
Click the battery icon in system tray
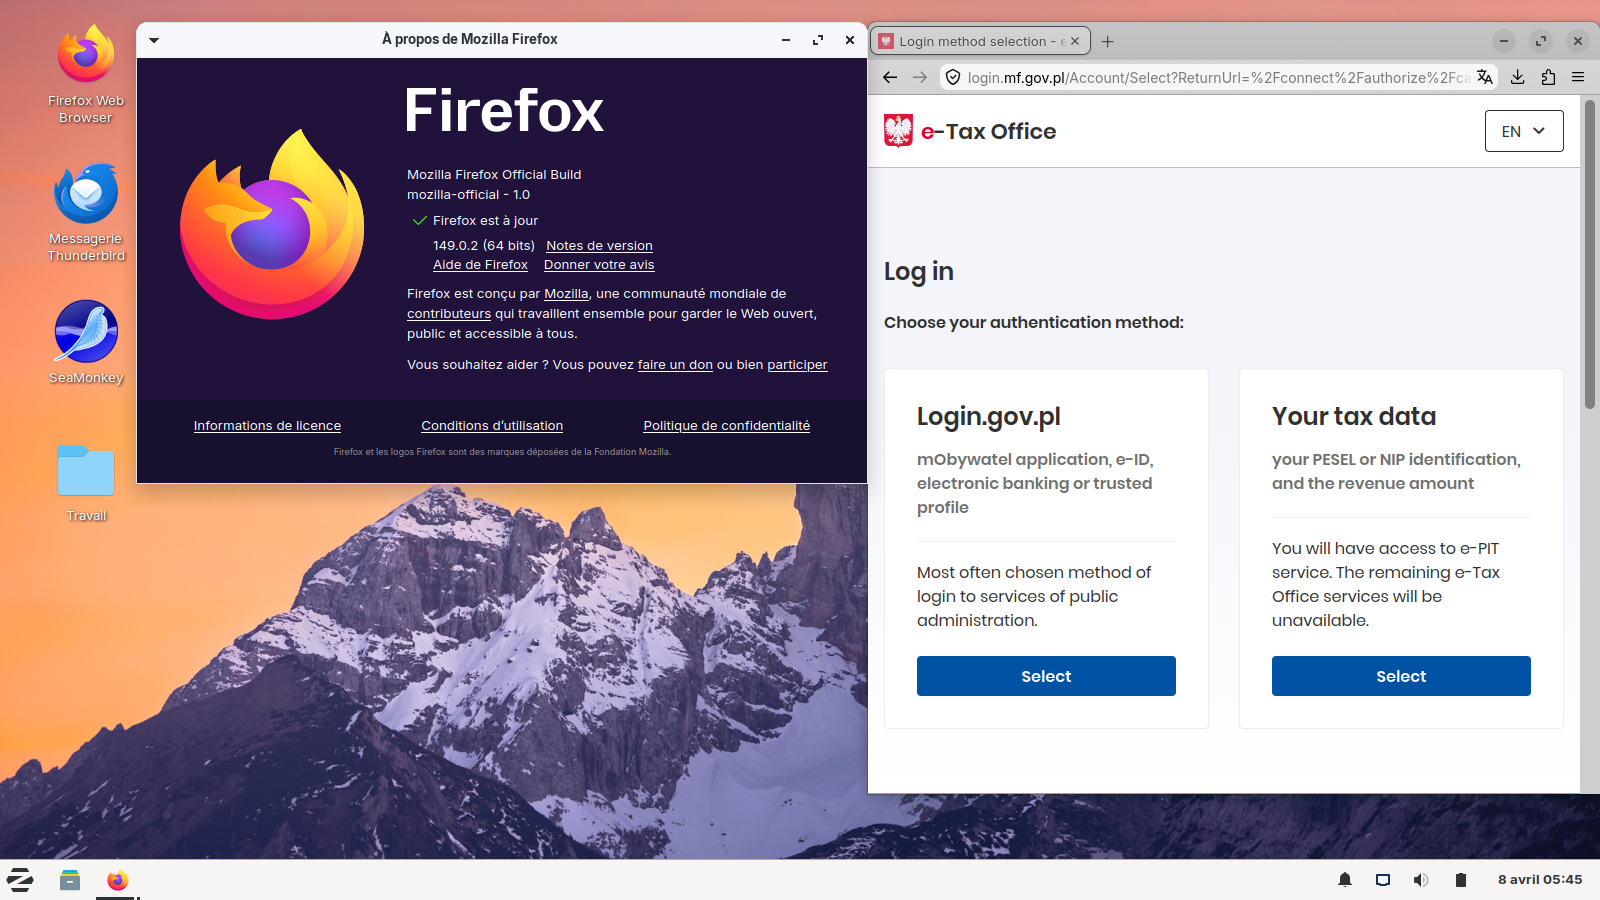1460,880
